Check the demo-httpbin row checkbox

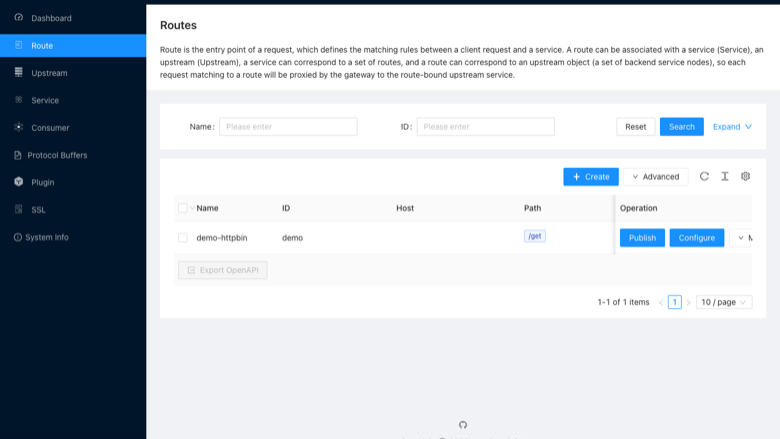click(x=183, y=238)
